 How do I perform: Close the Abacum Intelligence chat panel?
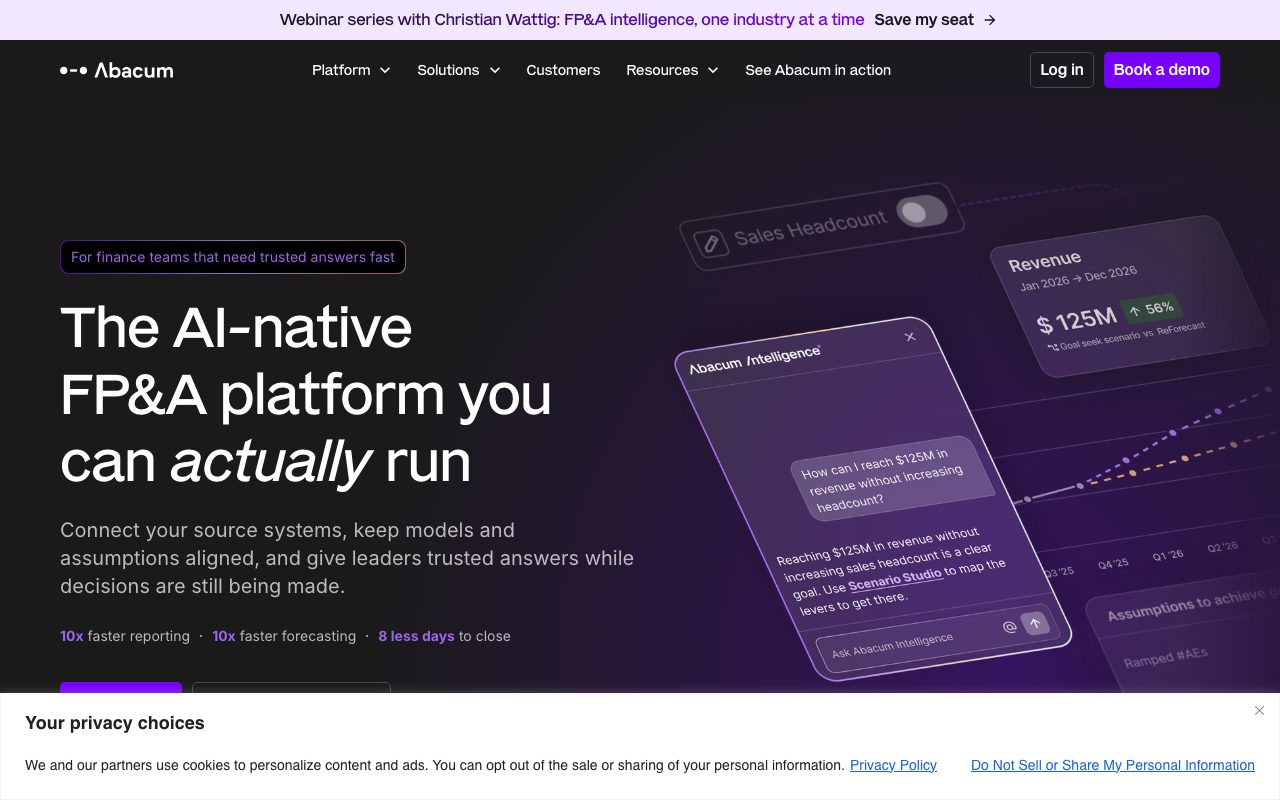coord(910,337)
